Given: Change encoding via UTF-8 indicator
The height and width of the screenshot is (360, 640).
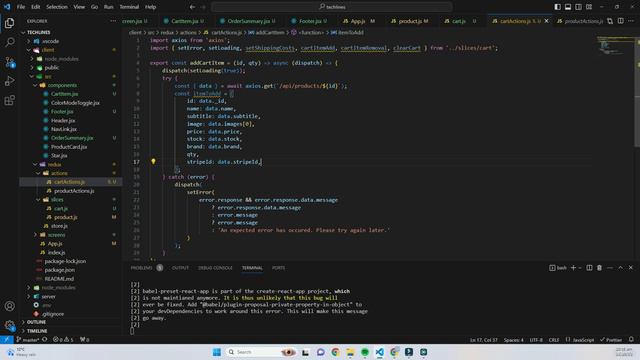Looking at the screenshot, I should pyautogui.click(x=536, y=340).
